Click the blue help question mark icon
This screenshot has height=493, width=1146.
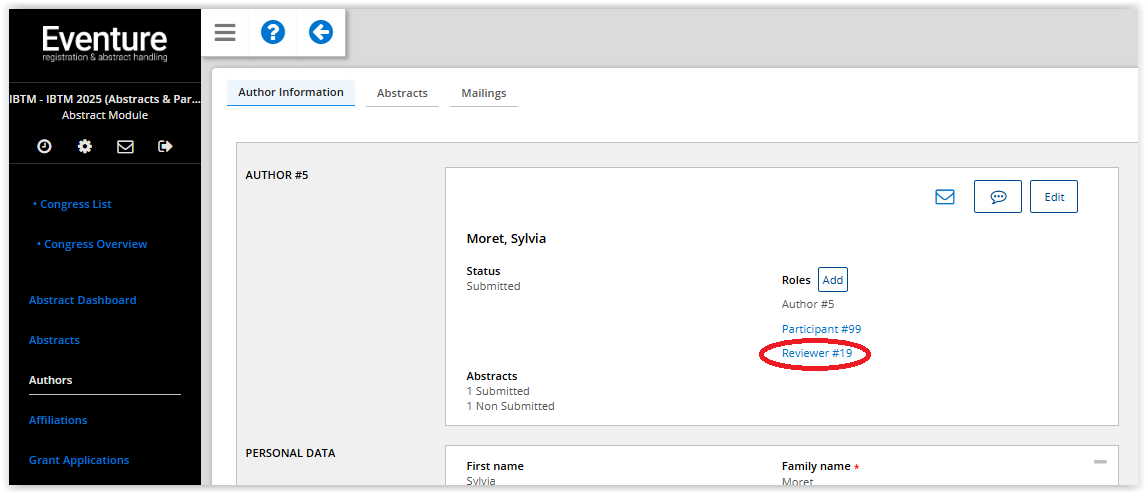(x=273, y=33)
